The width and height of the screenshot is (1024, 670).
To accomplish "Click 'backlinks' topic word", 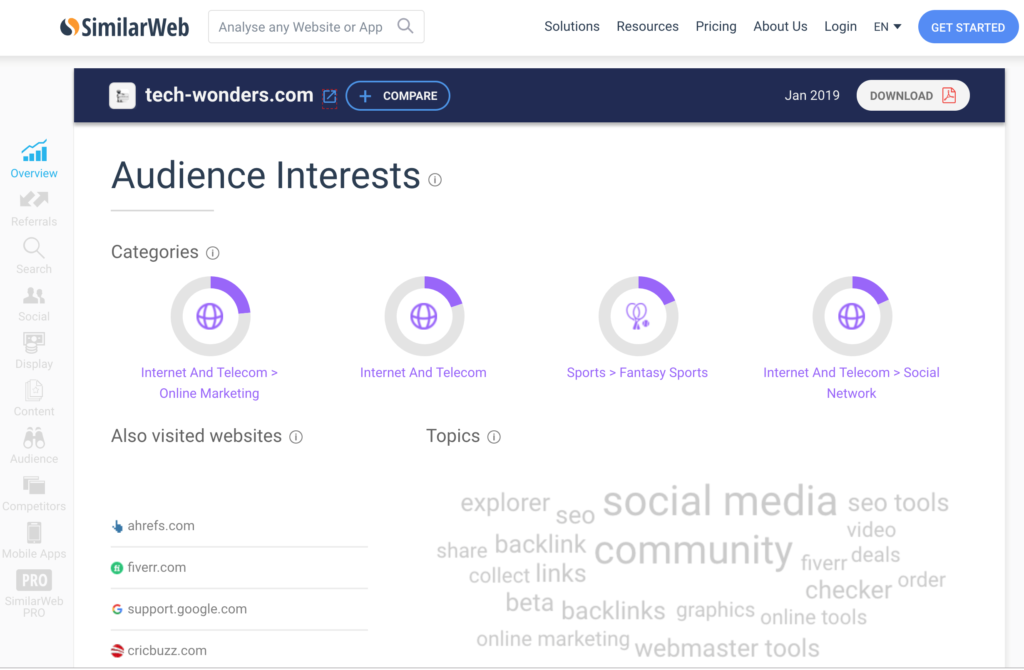I will (x=613, y=611).
